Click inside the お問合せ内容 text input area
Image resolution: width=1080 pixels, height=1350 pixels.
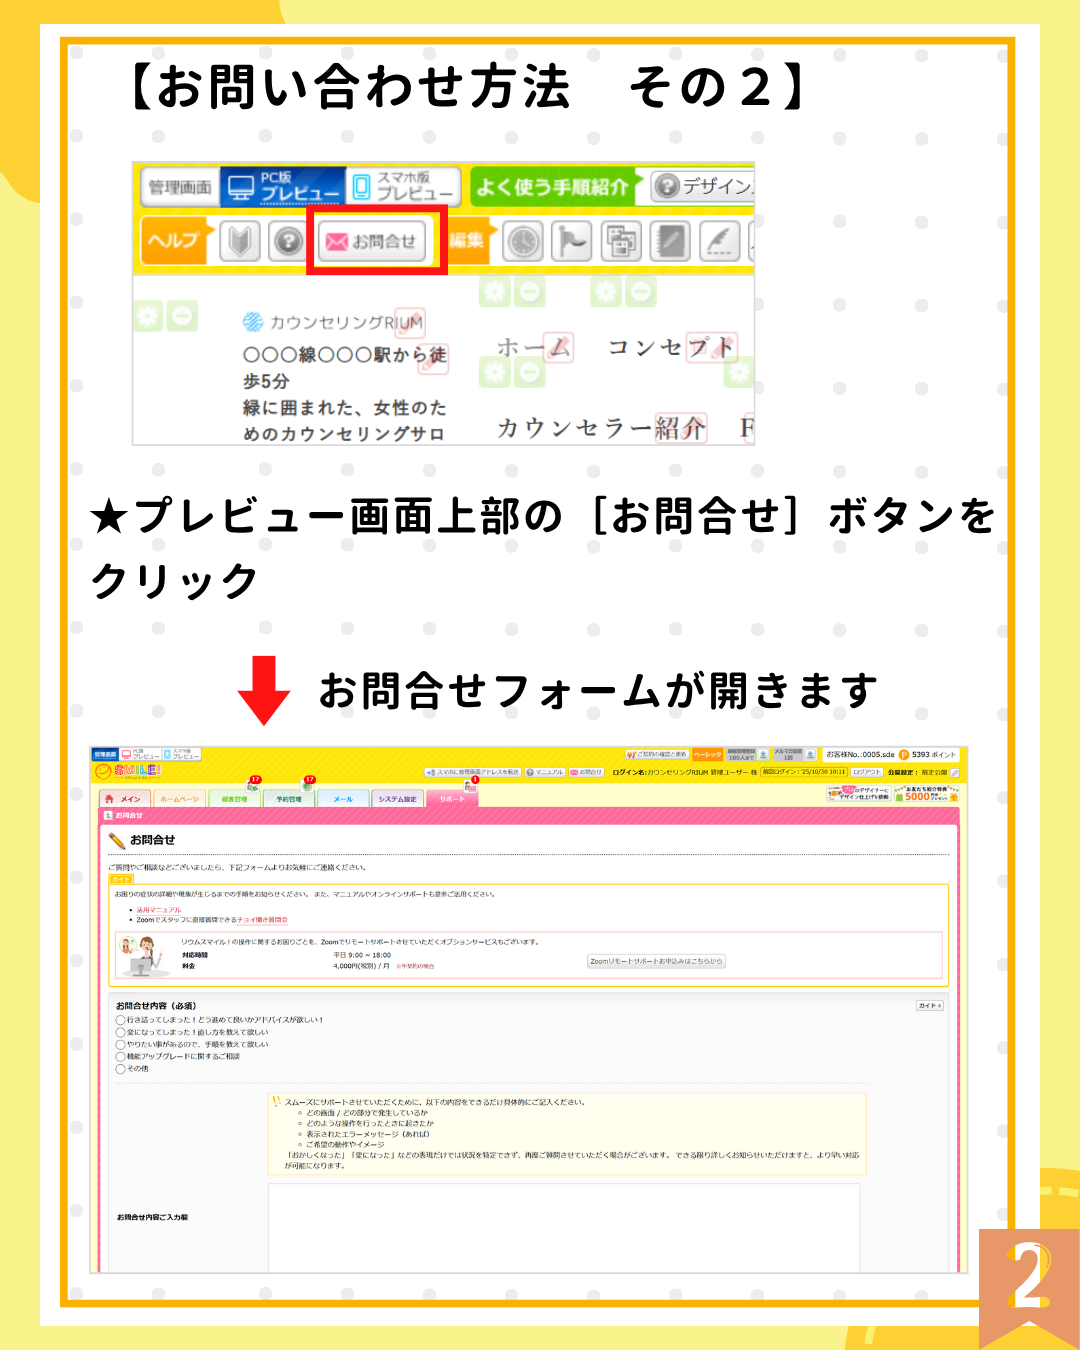563,1225
